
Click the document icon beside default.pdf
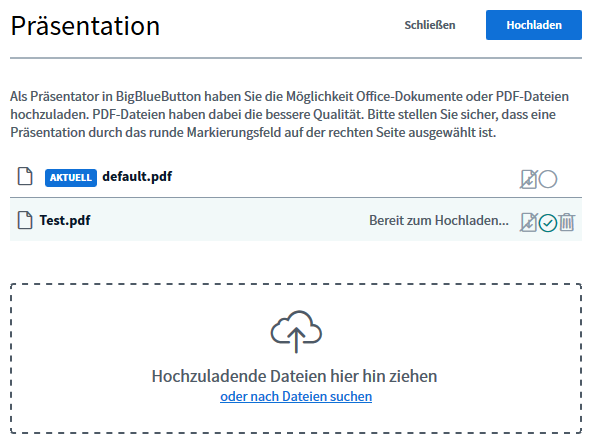(x=25, y=176)
